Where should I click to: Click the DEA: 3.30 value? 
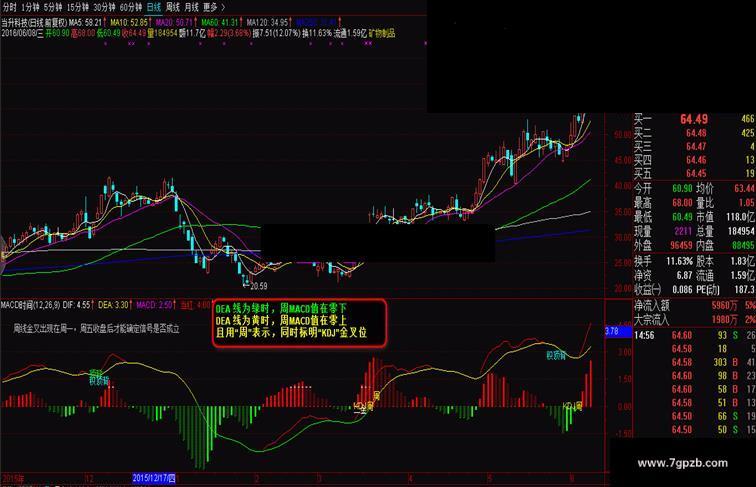(114, 305)
